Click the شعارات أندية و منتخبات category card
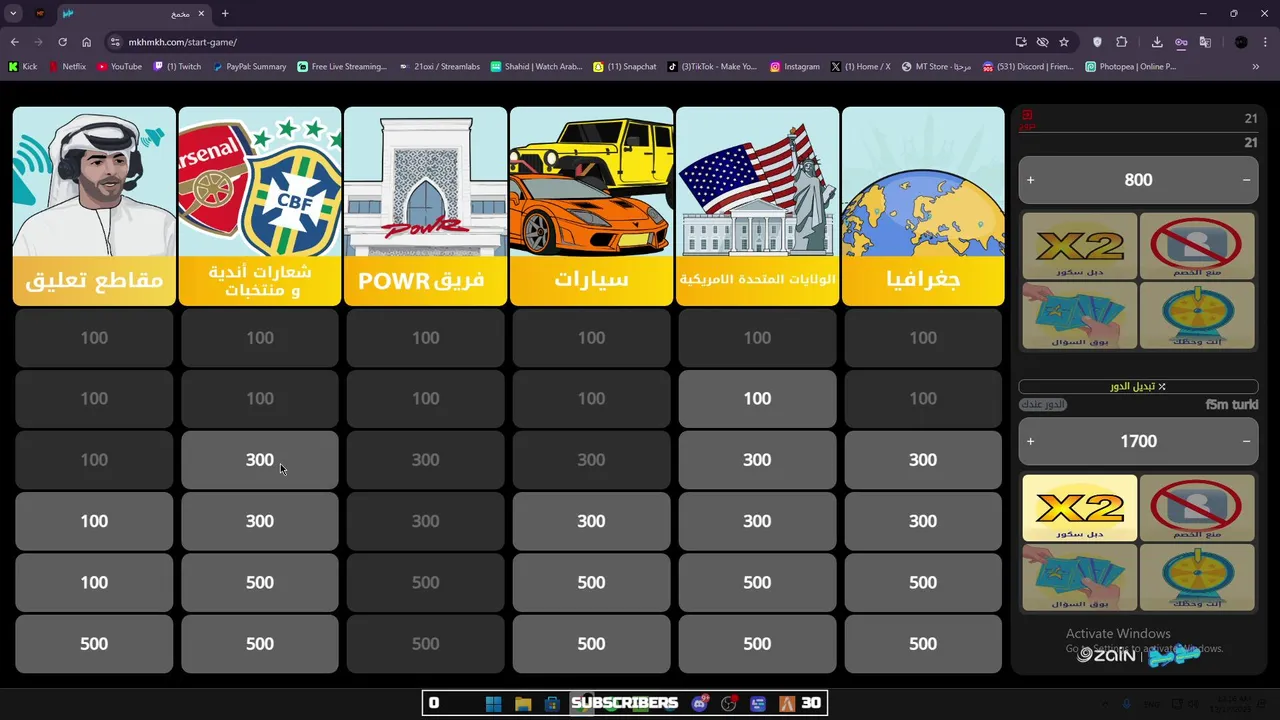The height and width of the screenshot is (720, 1280). pos(260,206)
